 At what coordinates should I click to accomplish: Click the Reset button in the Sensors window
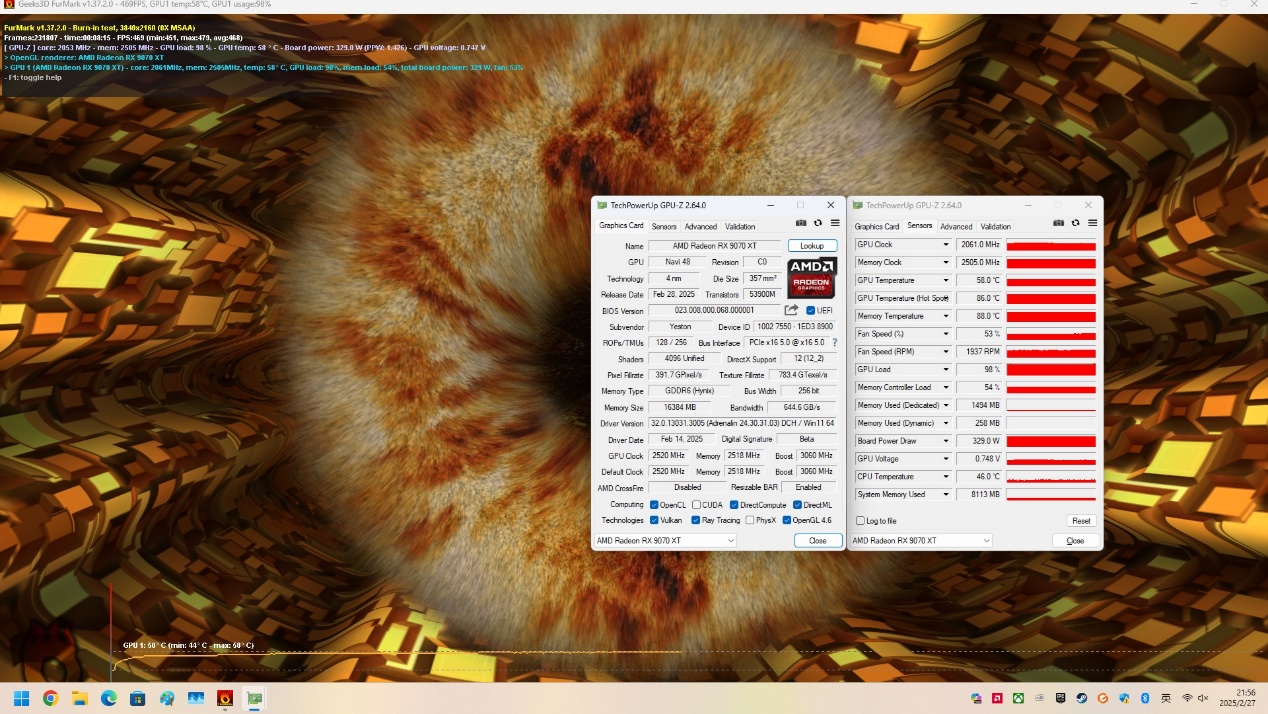(1081, 521)
